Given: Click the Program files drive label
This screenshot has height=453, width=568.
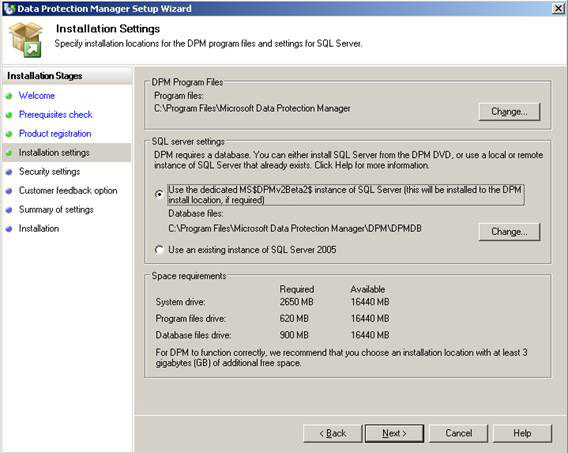Looking at the screenshot, I should 191,318.
